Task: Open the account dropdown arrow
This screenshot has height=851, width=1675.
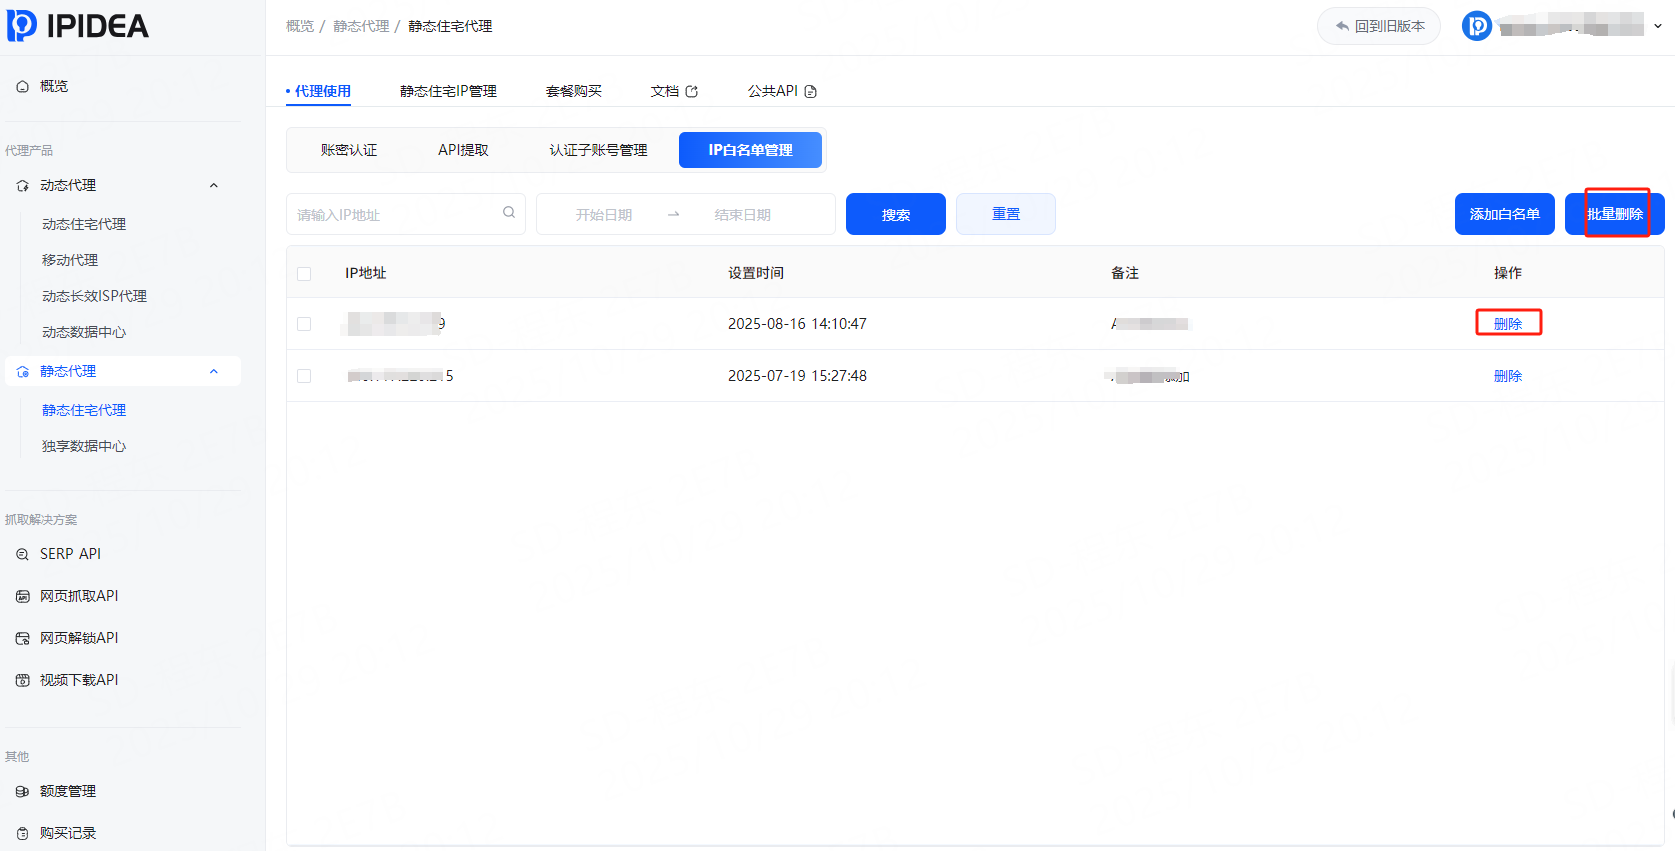Action: coord(1657,27)
